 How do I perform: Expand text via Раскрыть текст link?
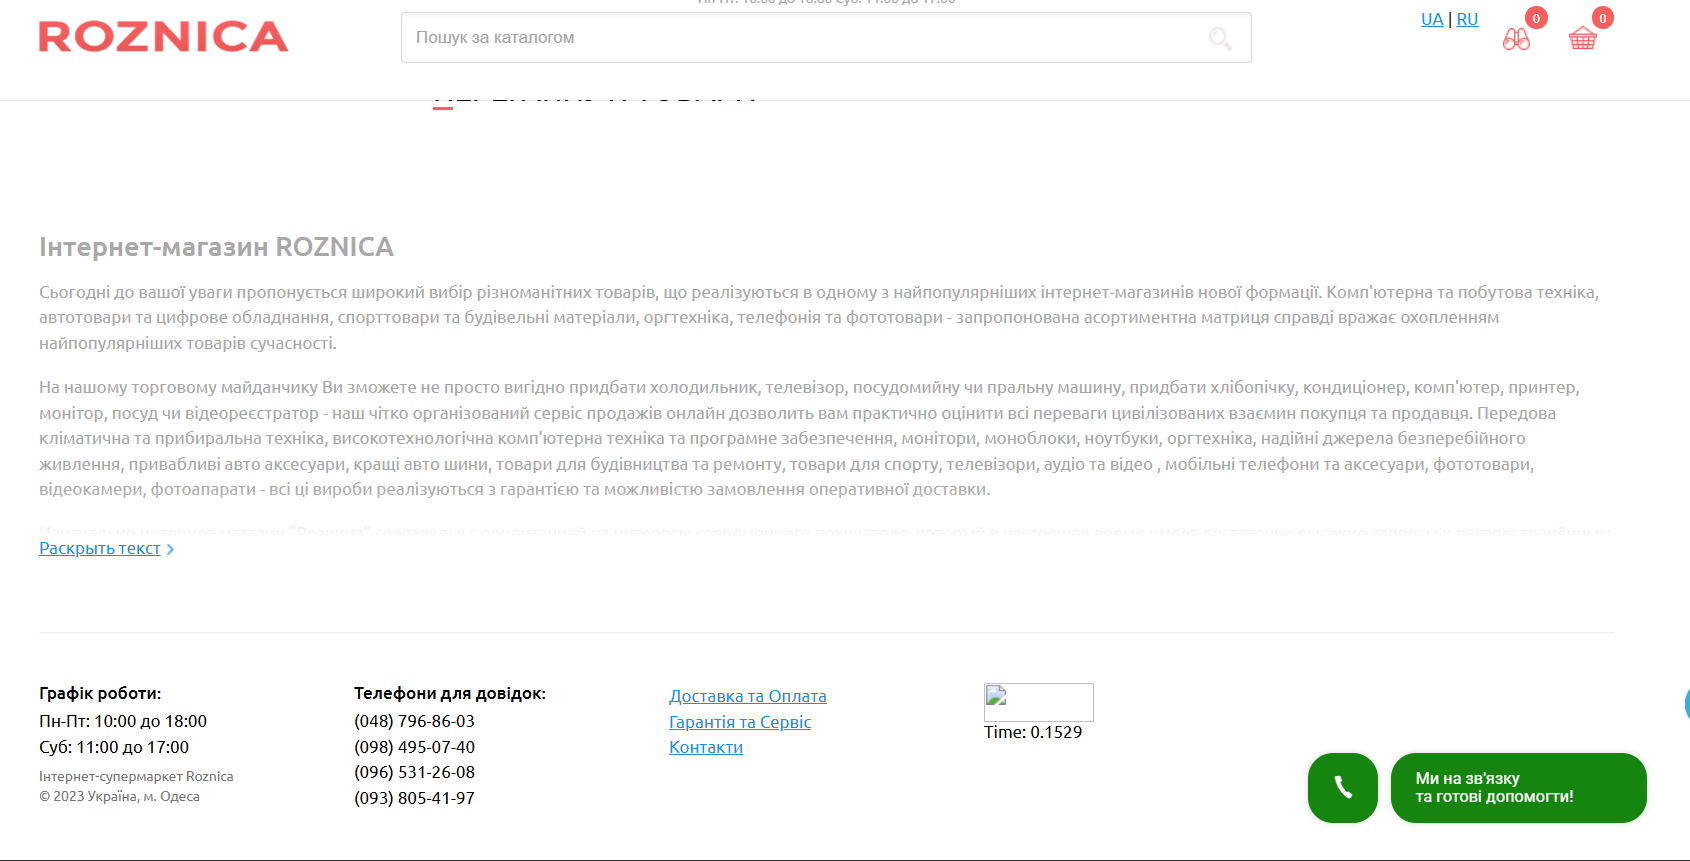coord(99,548)
